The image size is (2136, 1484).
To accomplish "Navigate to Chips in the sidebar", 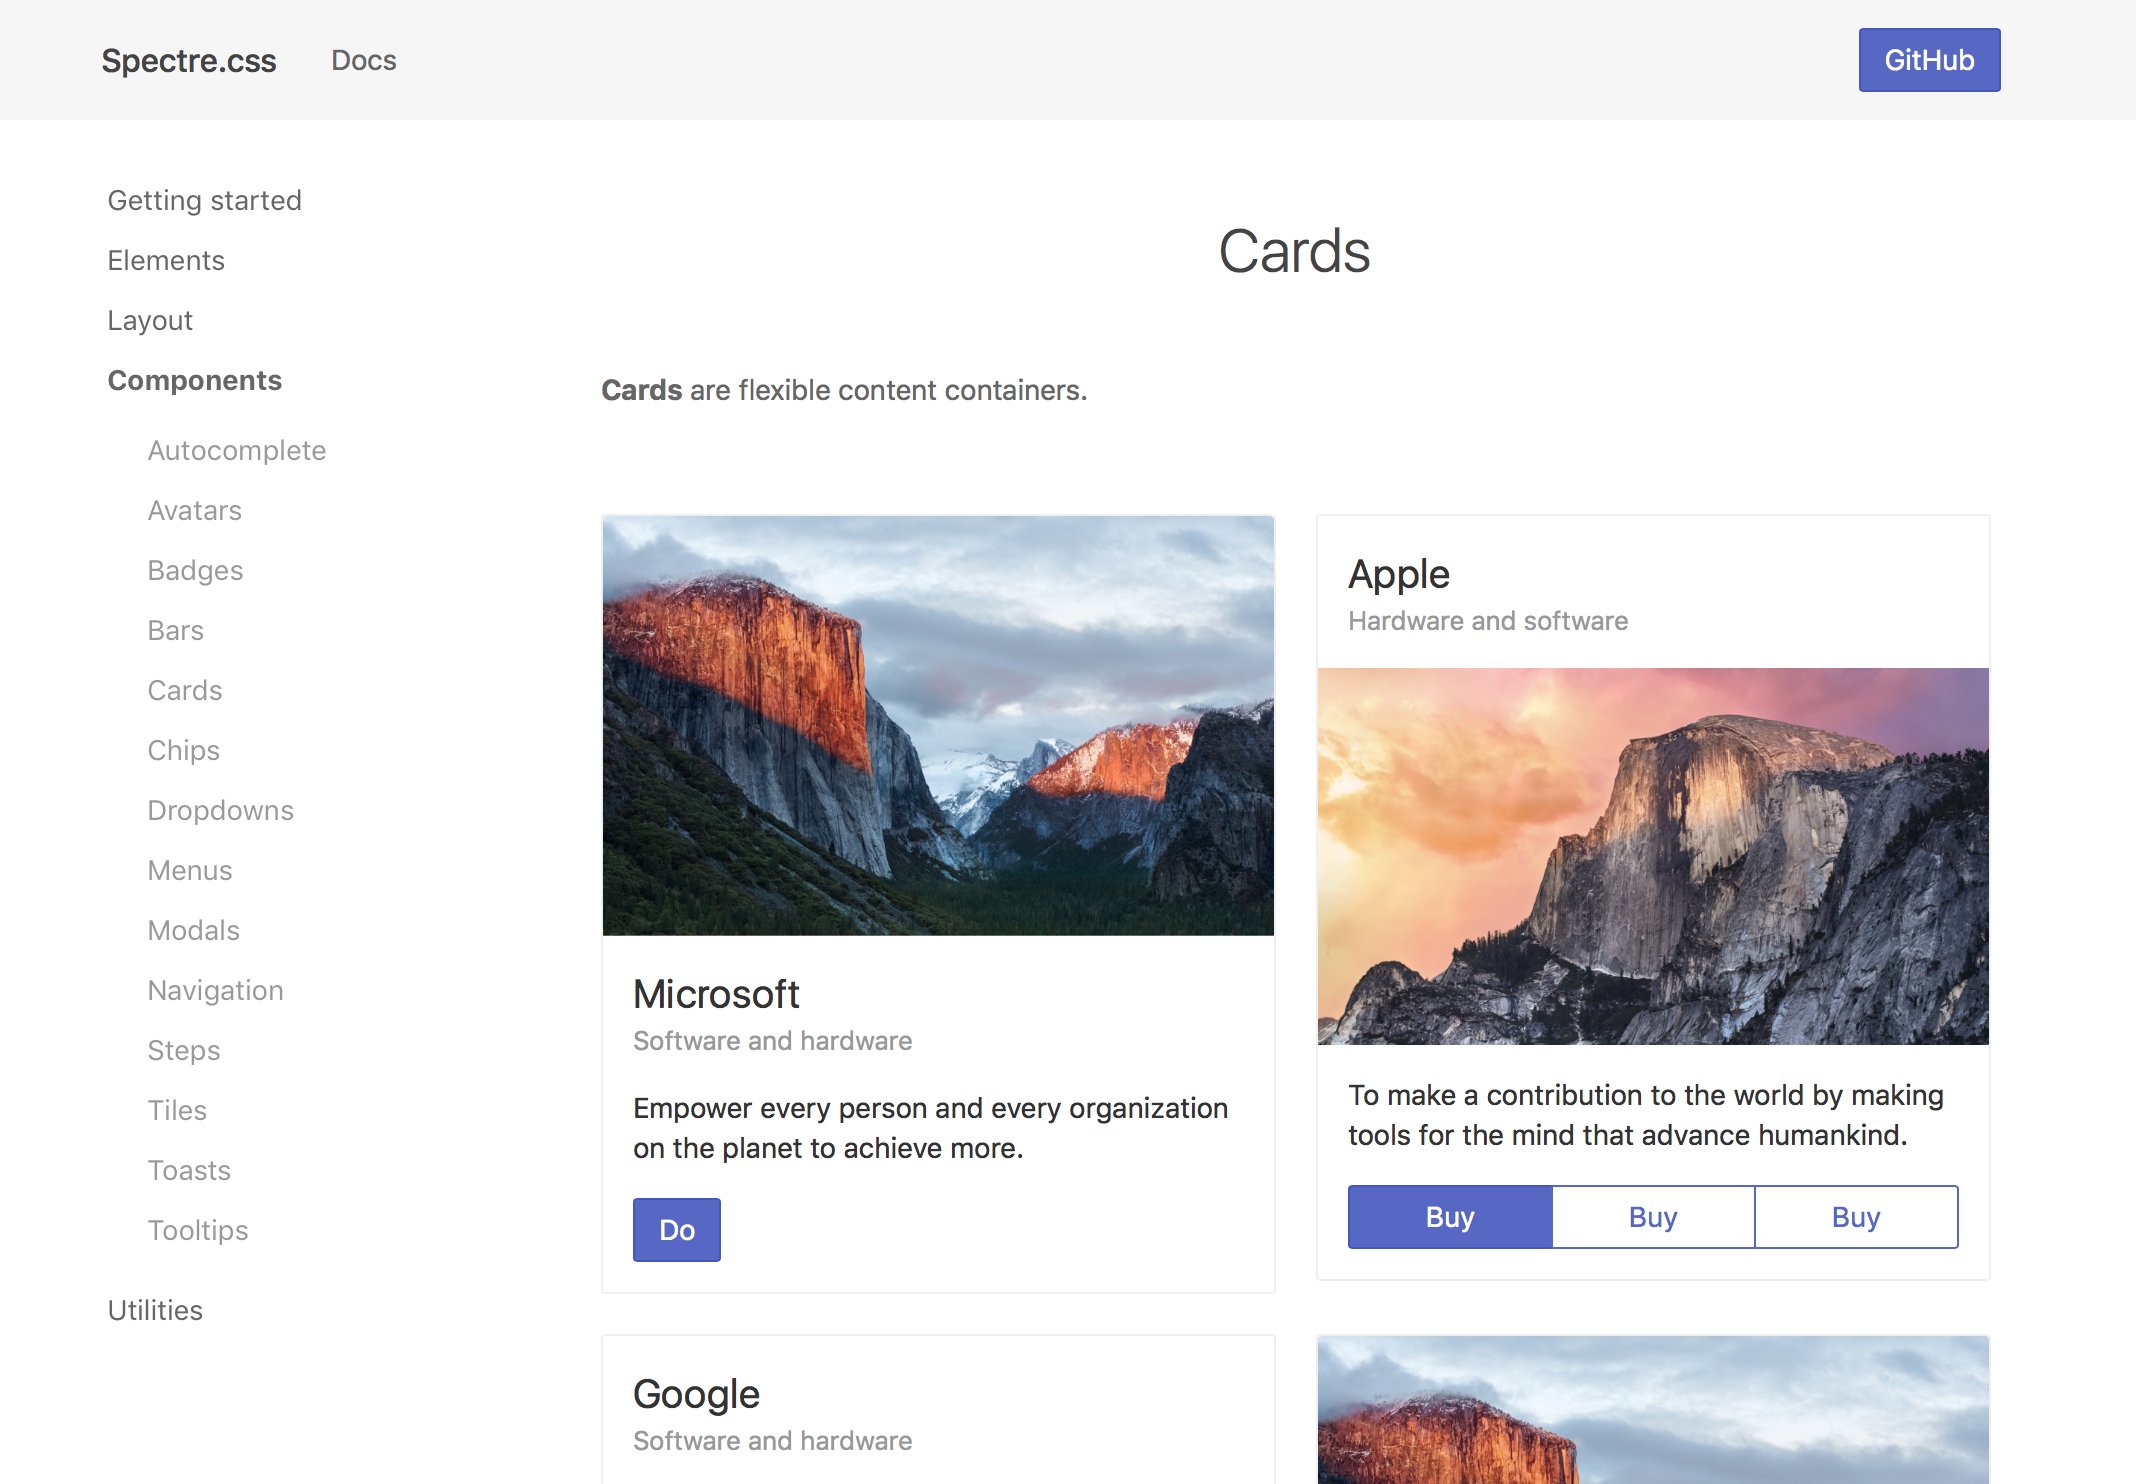I will (x=184, y=750).
